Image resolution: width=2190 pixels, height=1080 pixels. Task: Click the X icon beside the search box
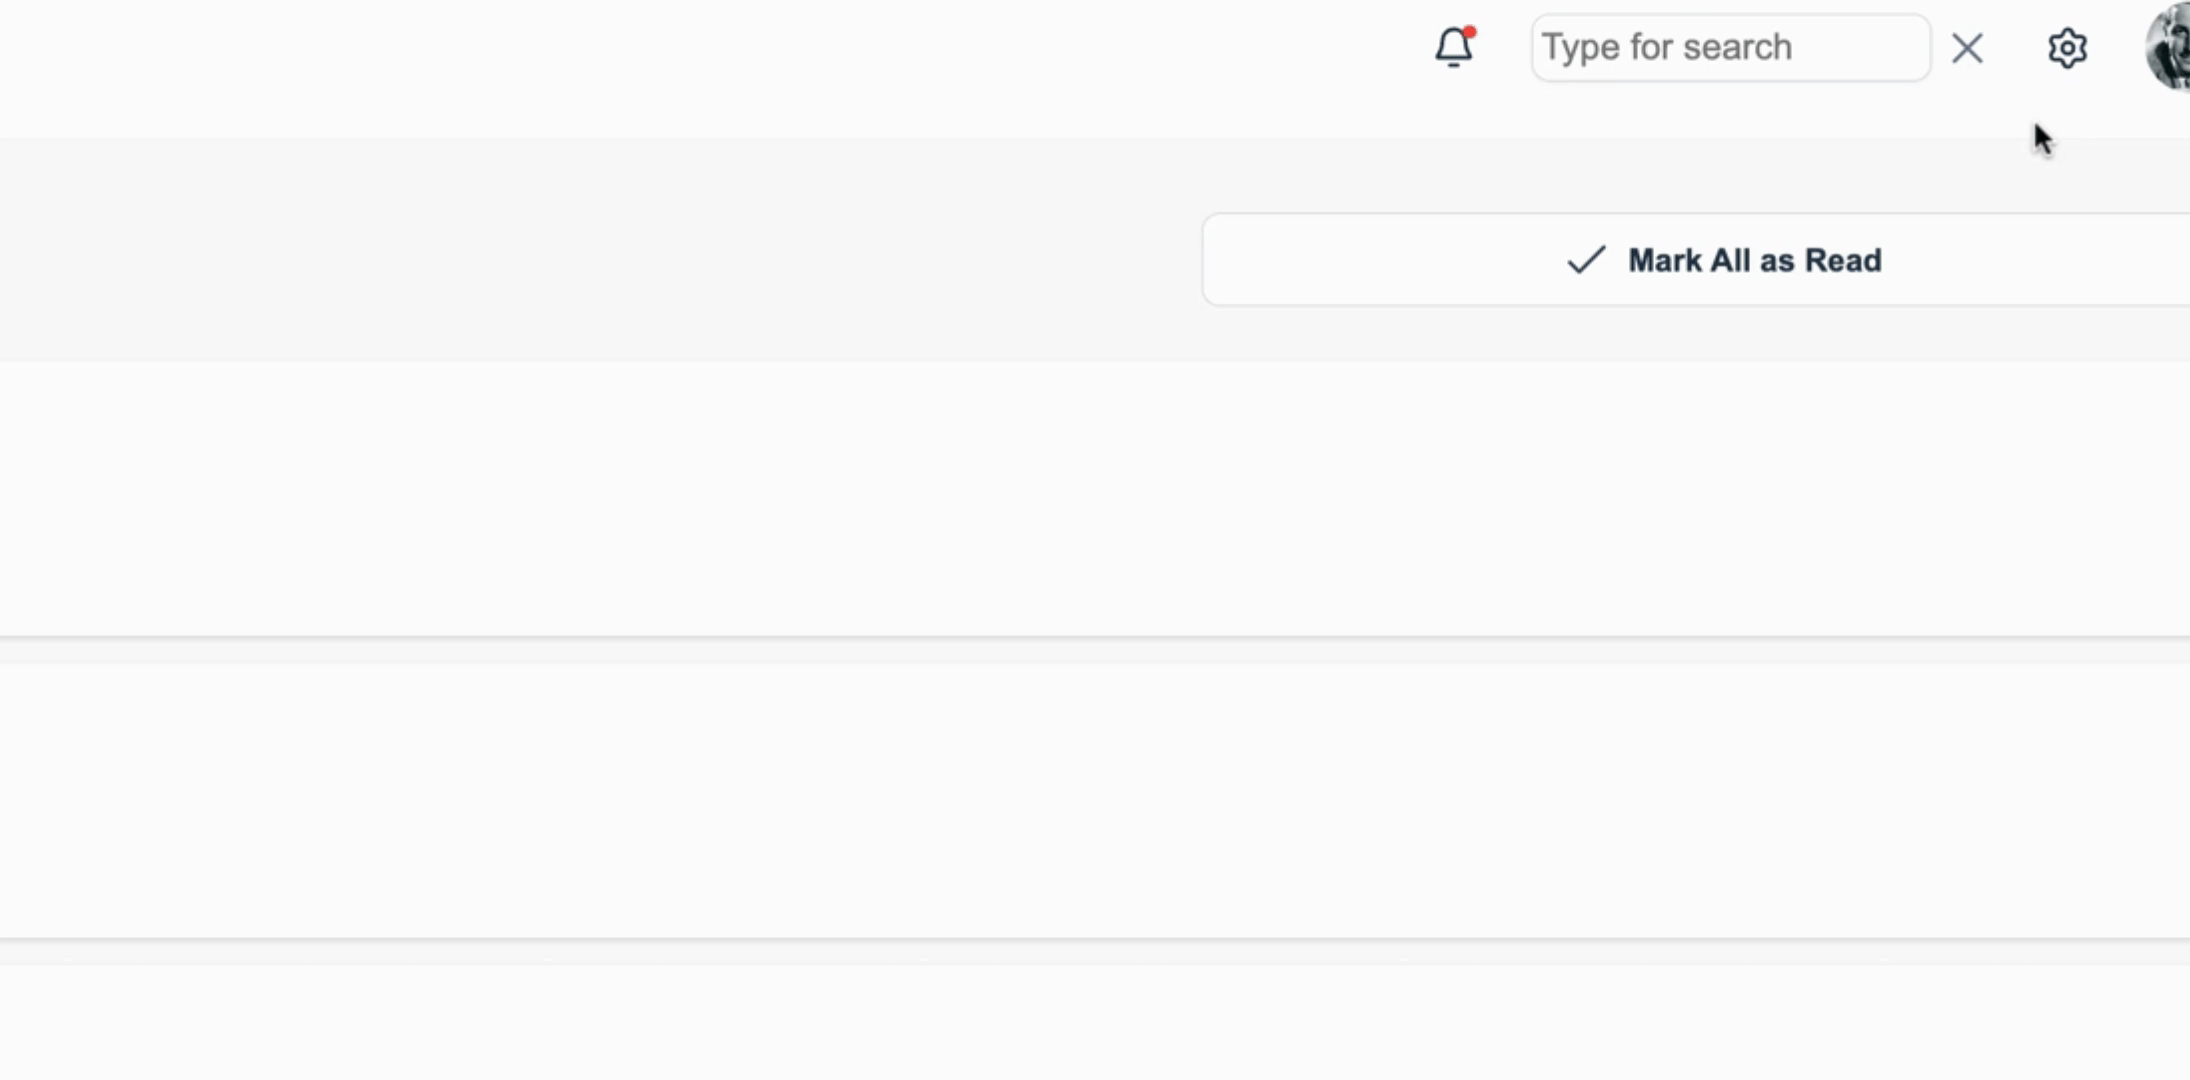1967,48
